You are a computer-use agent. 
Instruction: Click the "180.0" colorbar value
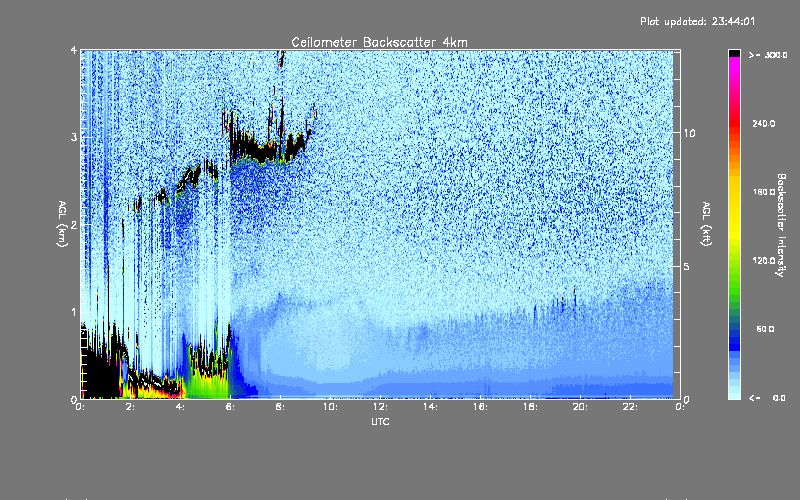(764, 192)
